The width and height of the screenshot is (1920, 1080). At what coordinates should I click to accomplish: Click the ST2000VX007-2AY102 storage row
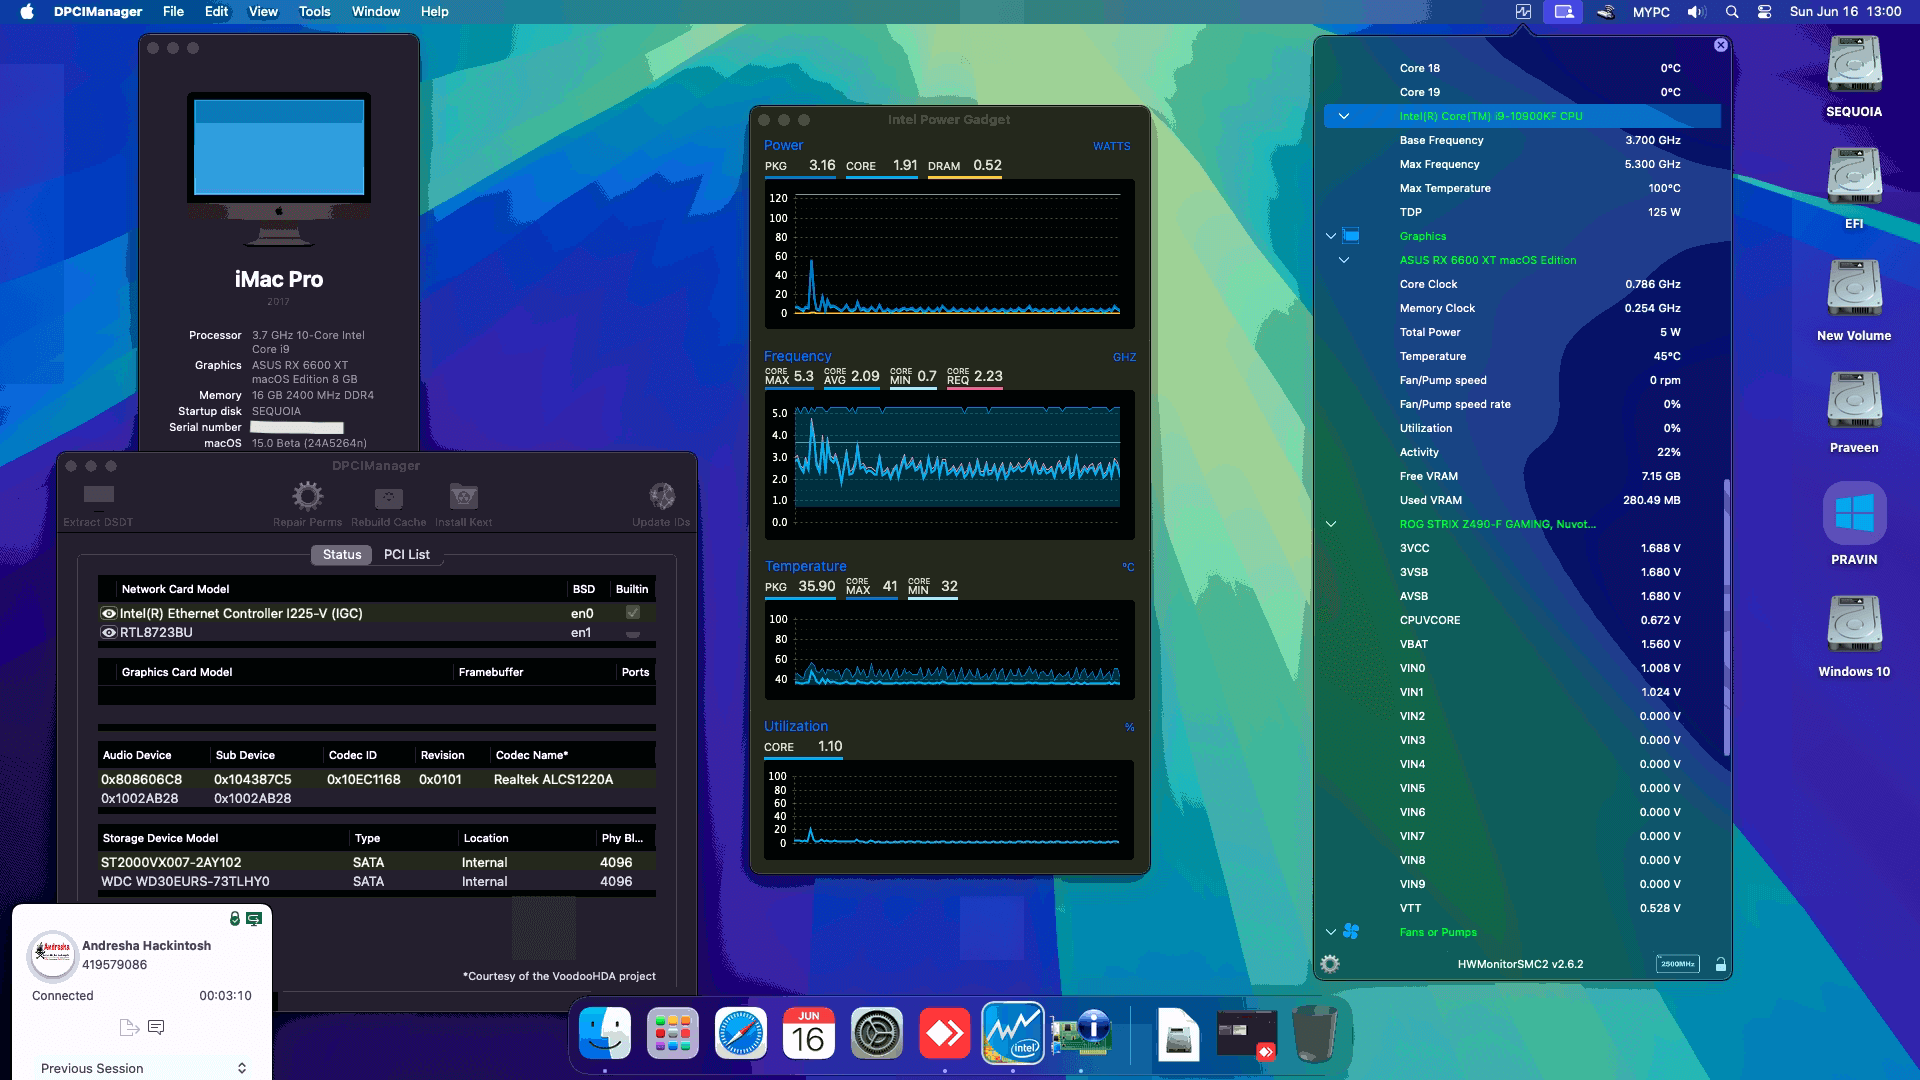[377, 862]
